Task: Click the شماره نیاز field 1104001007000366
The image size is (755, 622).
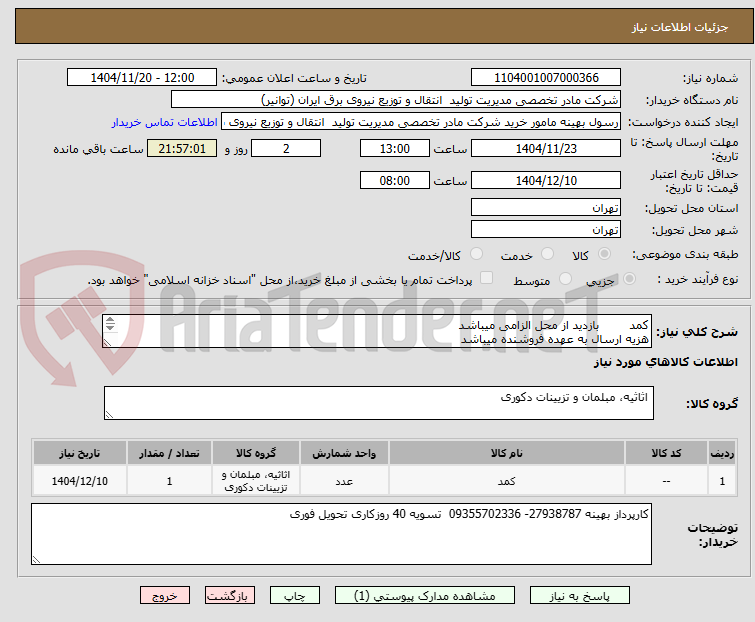Action: pyautogui.click(x=546, y=78)
